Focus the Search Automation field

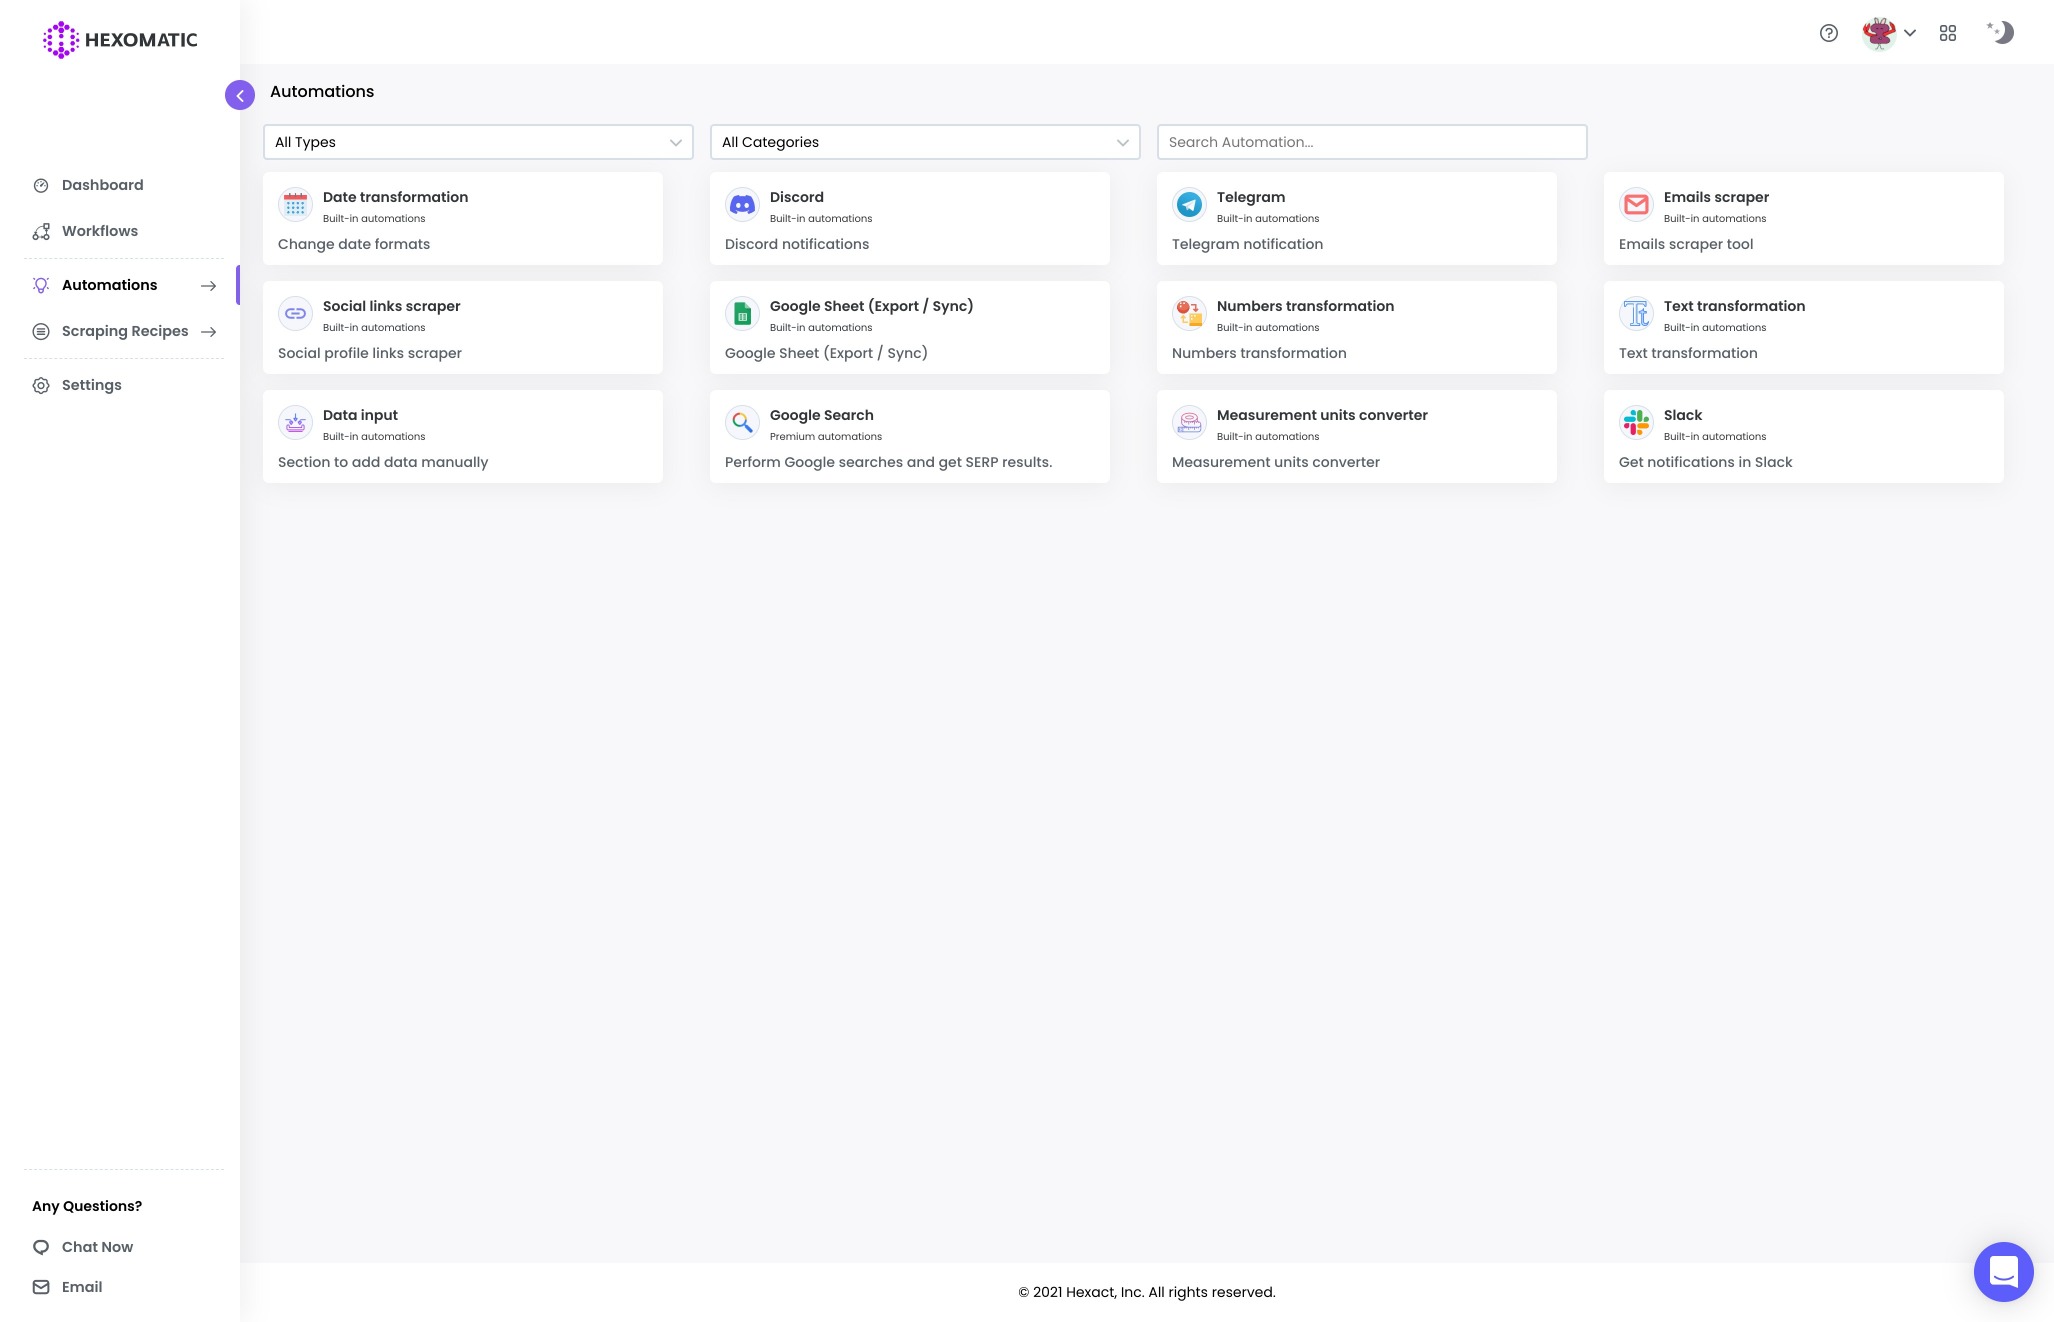point(1372,142)
